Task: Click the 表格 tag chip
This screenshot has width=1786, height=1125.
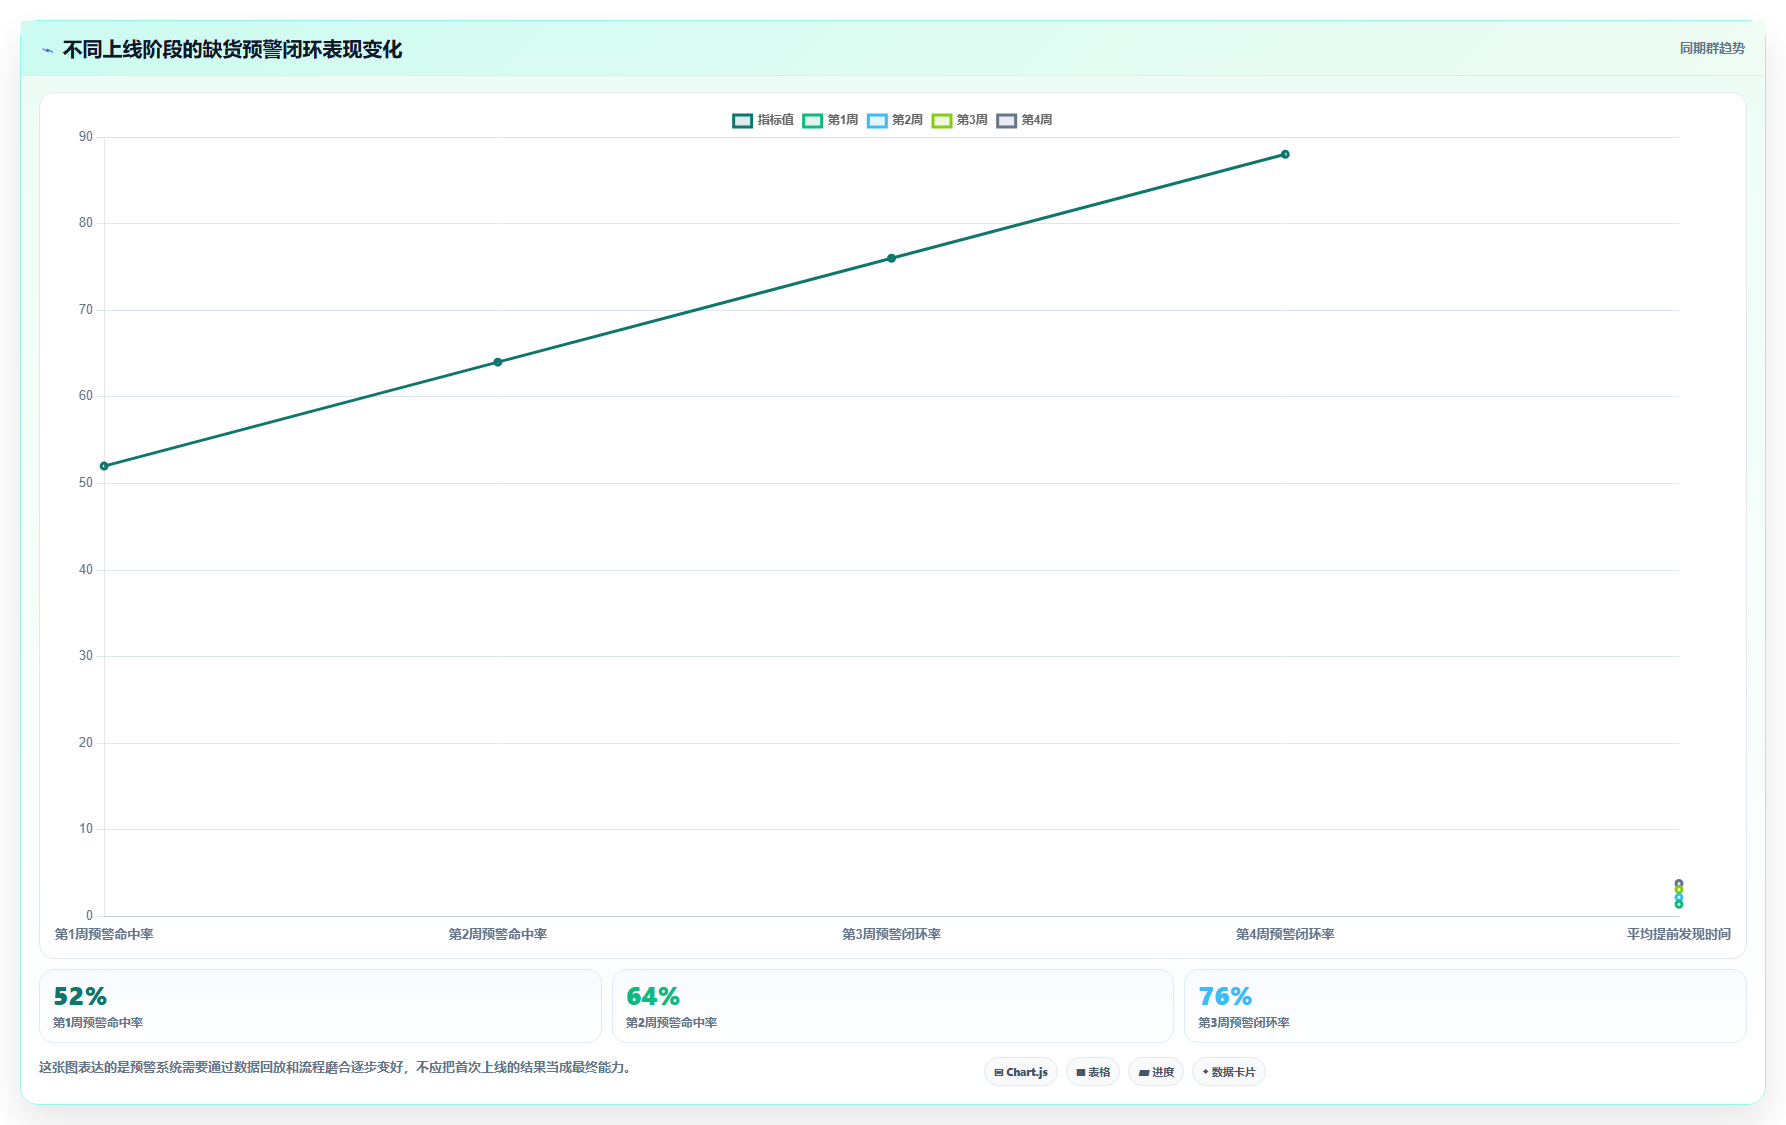Action: tap(1093, 1072)
